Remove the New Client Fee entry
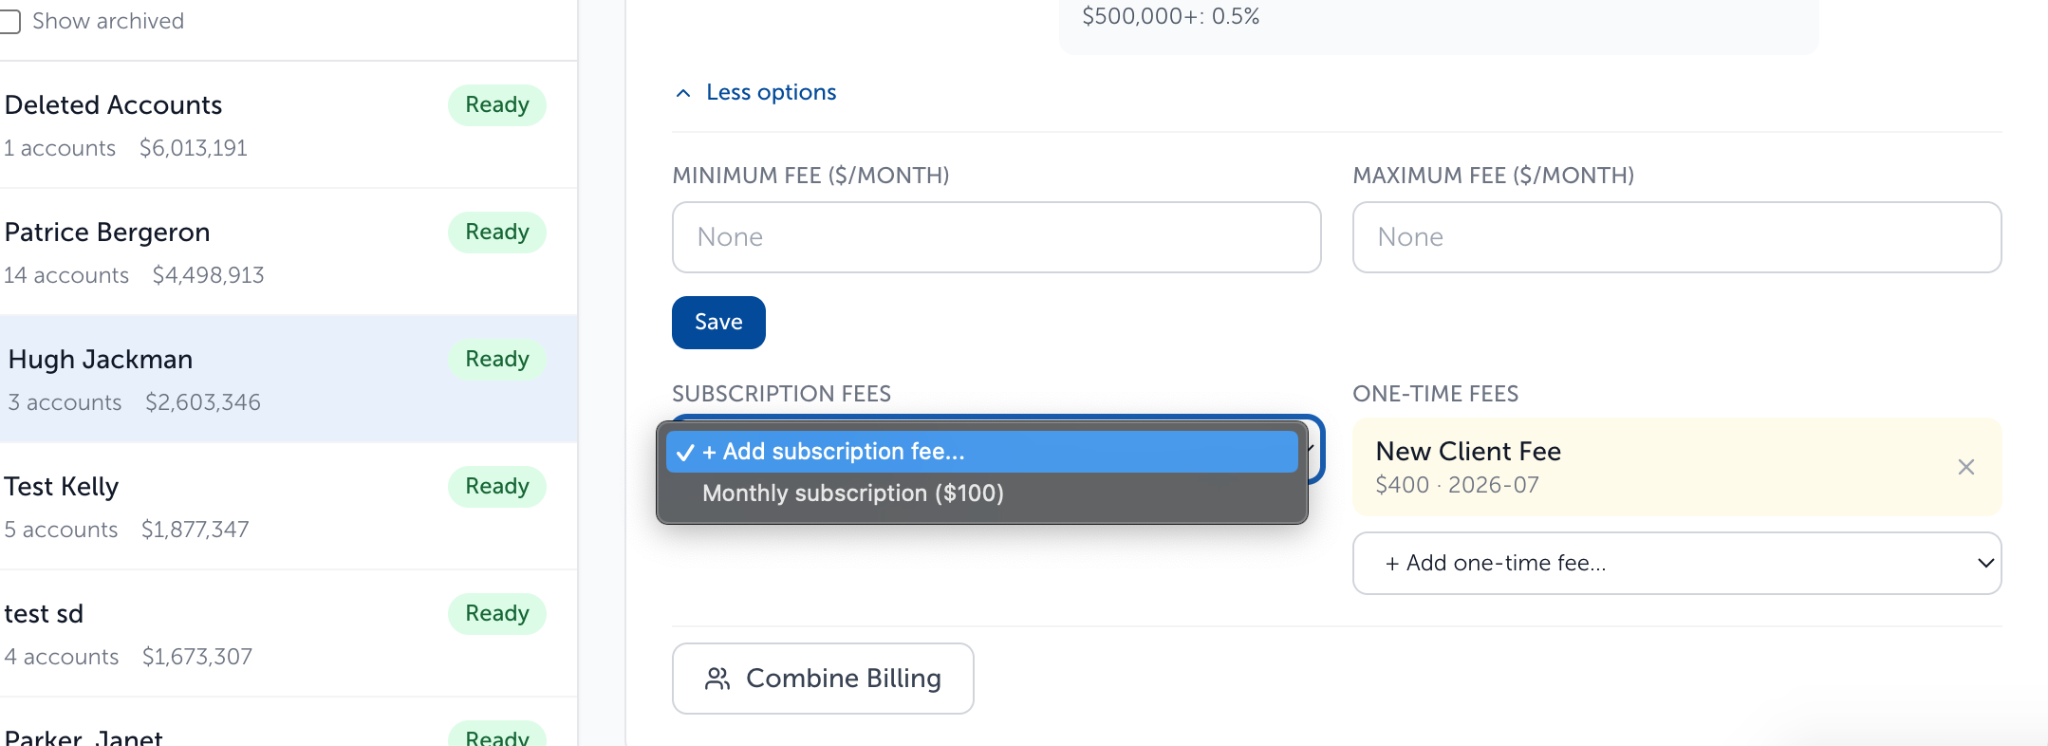The height and width of the screenshot is (746, 2048). click(x=1965, y=467)
